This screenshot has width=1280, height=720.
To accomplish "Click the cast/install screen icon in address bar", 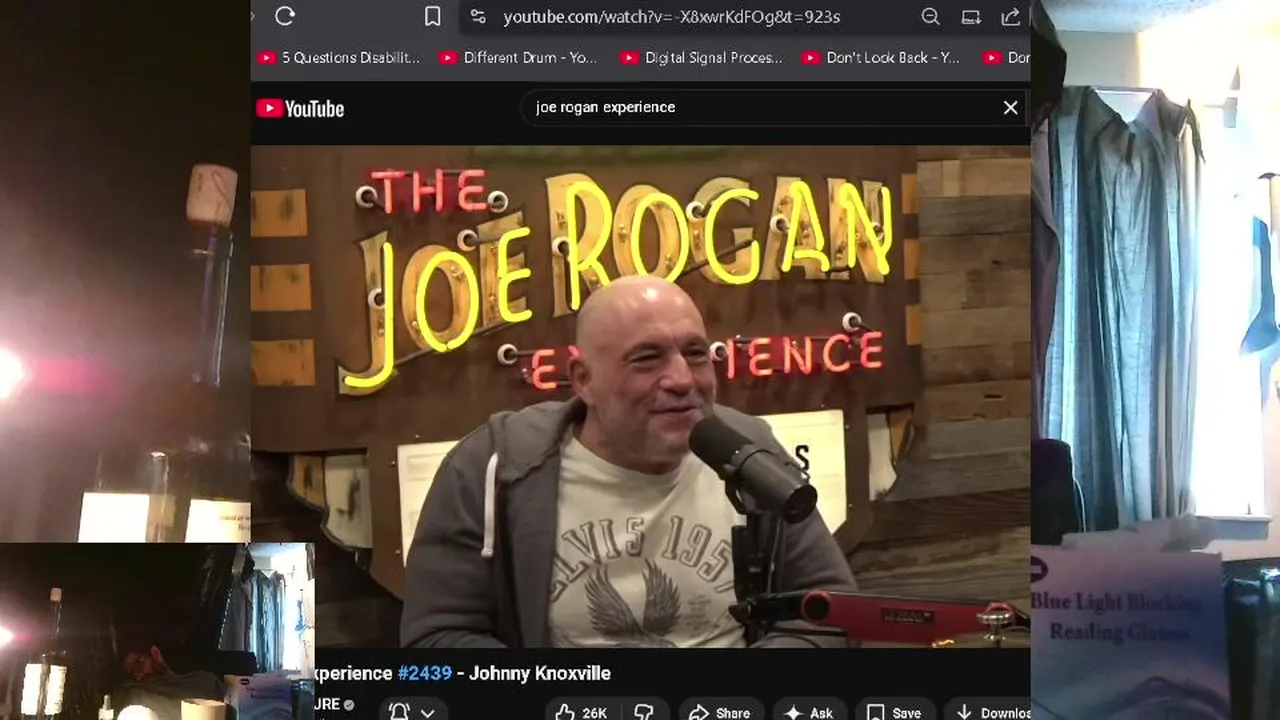I will pyautogui.click(x=971, y=16).
